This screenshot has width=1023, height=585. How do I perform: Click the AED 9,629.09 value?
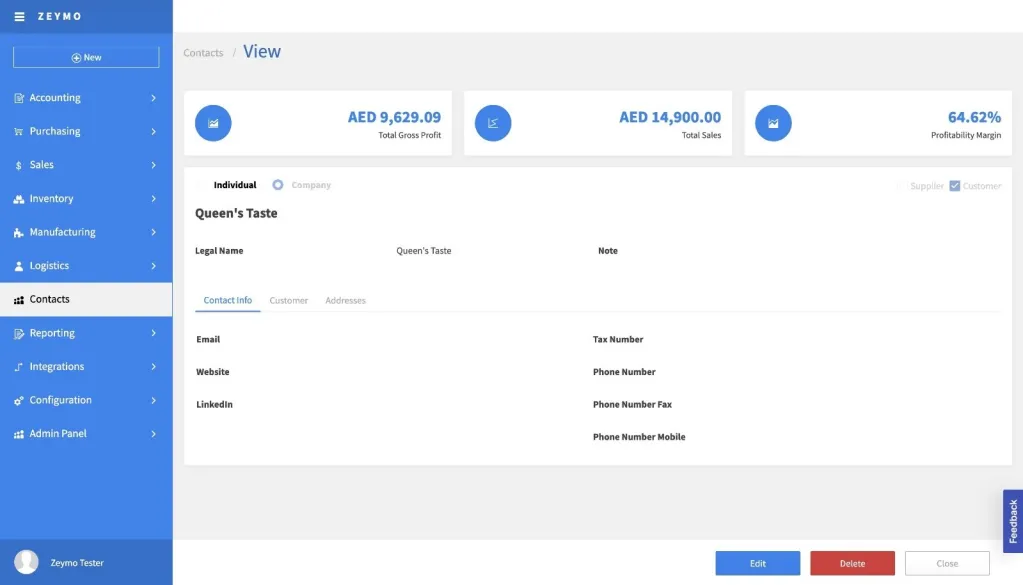pos(394,117)
